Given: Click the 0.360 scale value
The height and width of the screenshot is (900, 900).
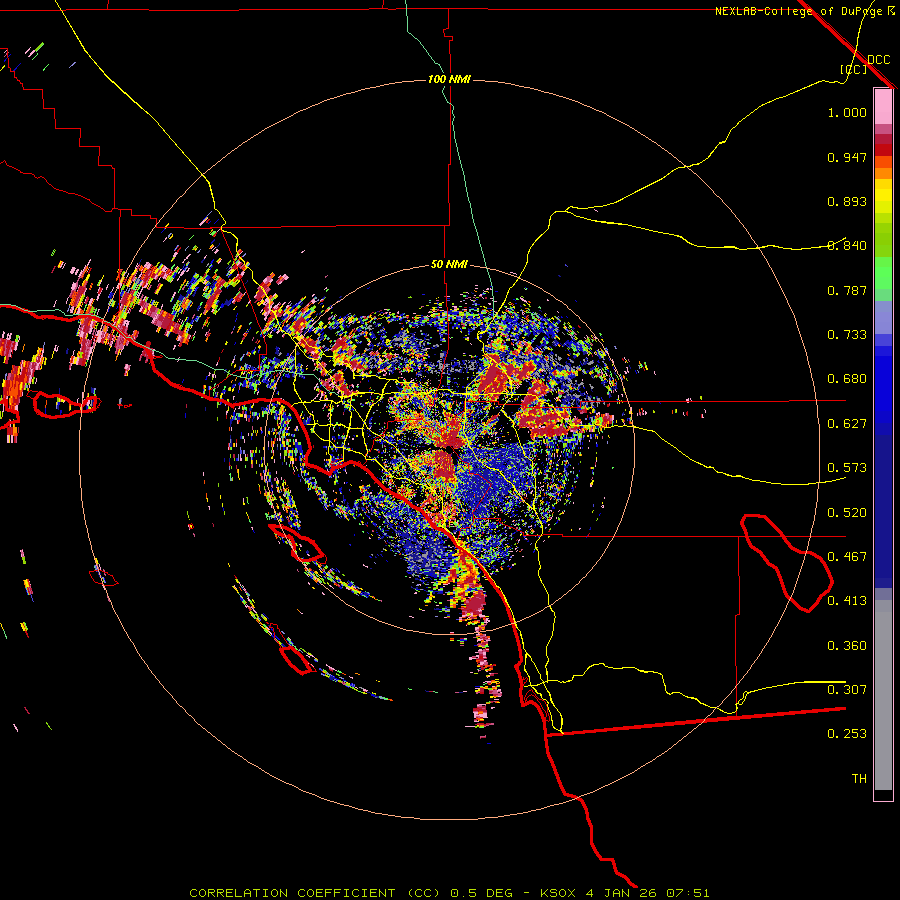Looking at the screenshot, I should (847, 646).
